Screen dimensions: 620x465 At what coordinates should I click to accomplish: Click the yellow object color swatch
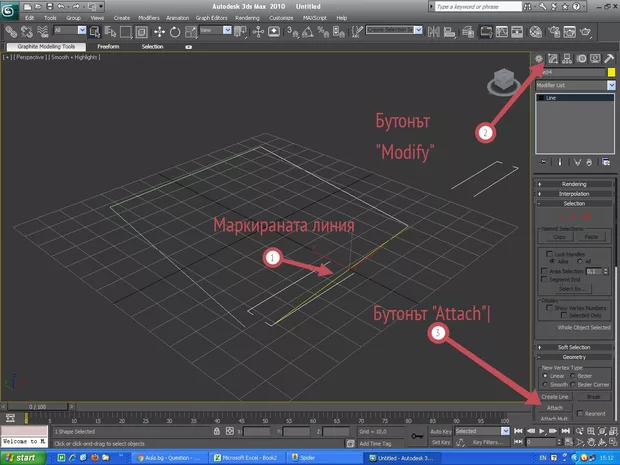(x=610, y=73)
